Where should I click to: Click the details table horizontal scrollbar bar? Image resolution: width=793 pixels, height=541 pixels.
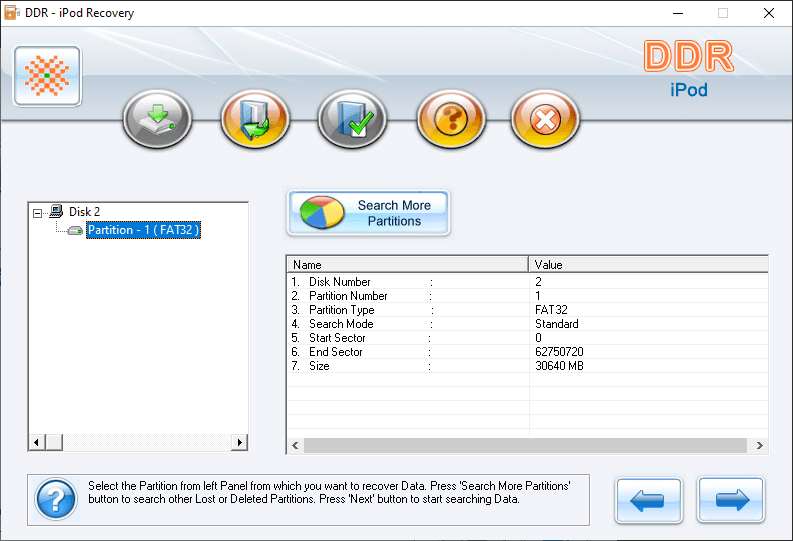tap(525, 445)
